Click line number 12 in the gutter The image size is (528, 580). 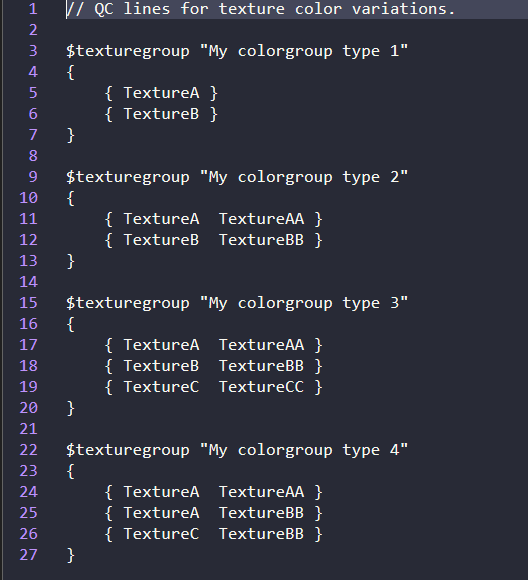click(x=28, y=240)
